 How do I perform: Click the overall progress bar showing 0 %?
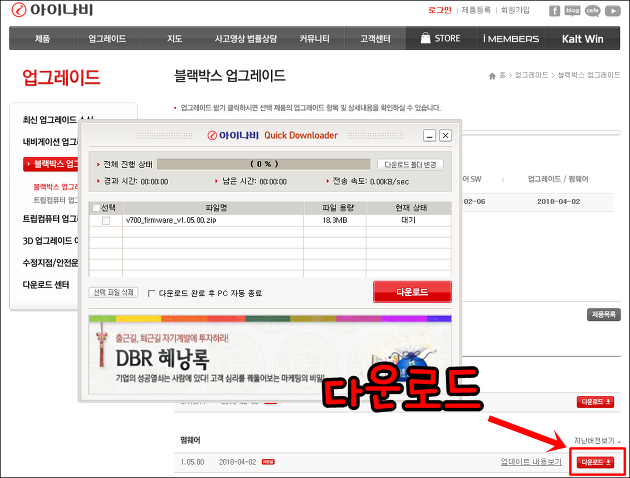[264, 164]
